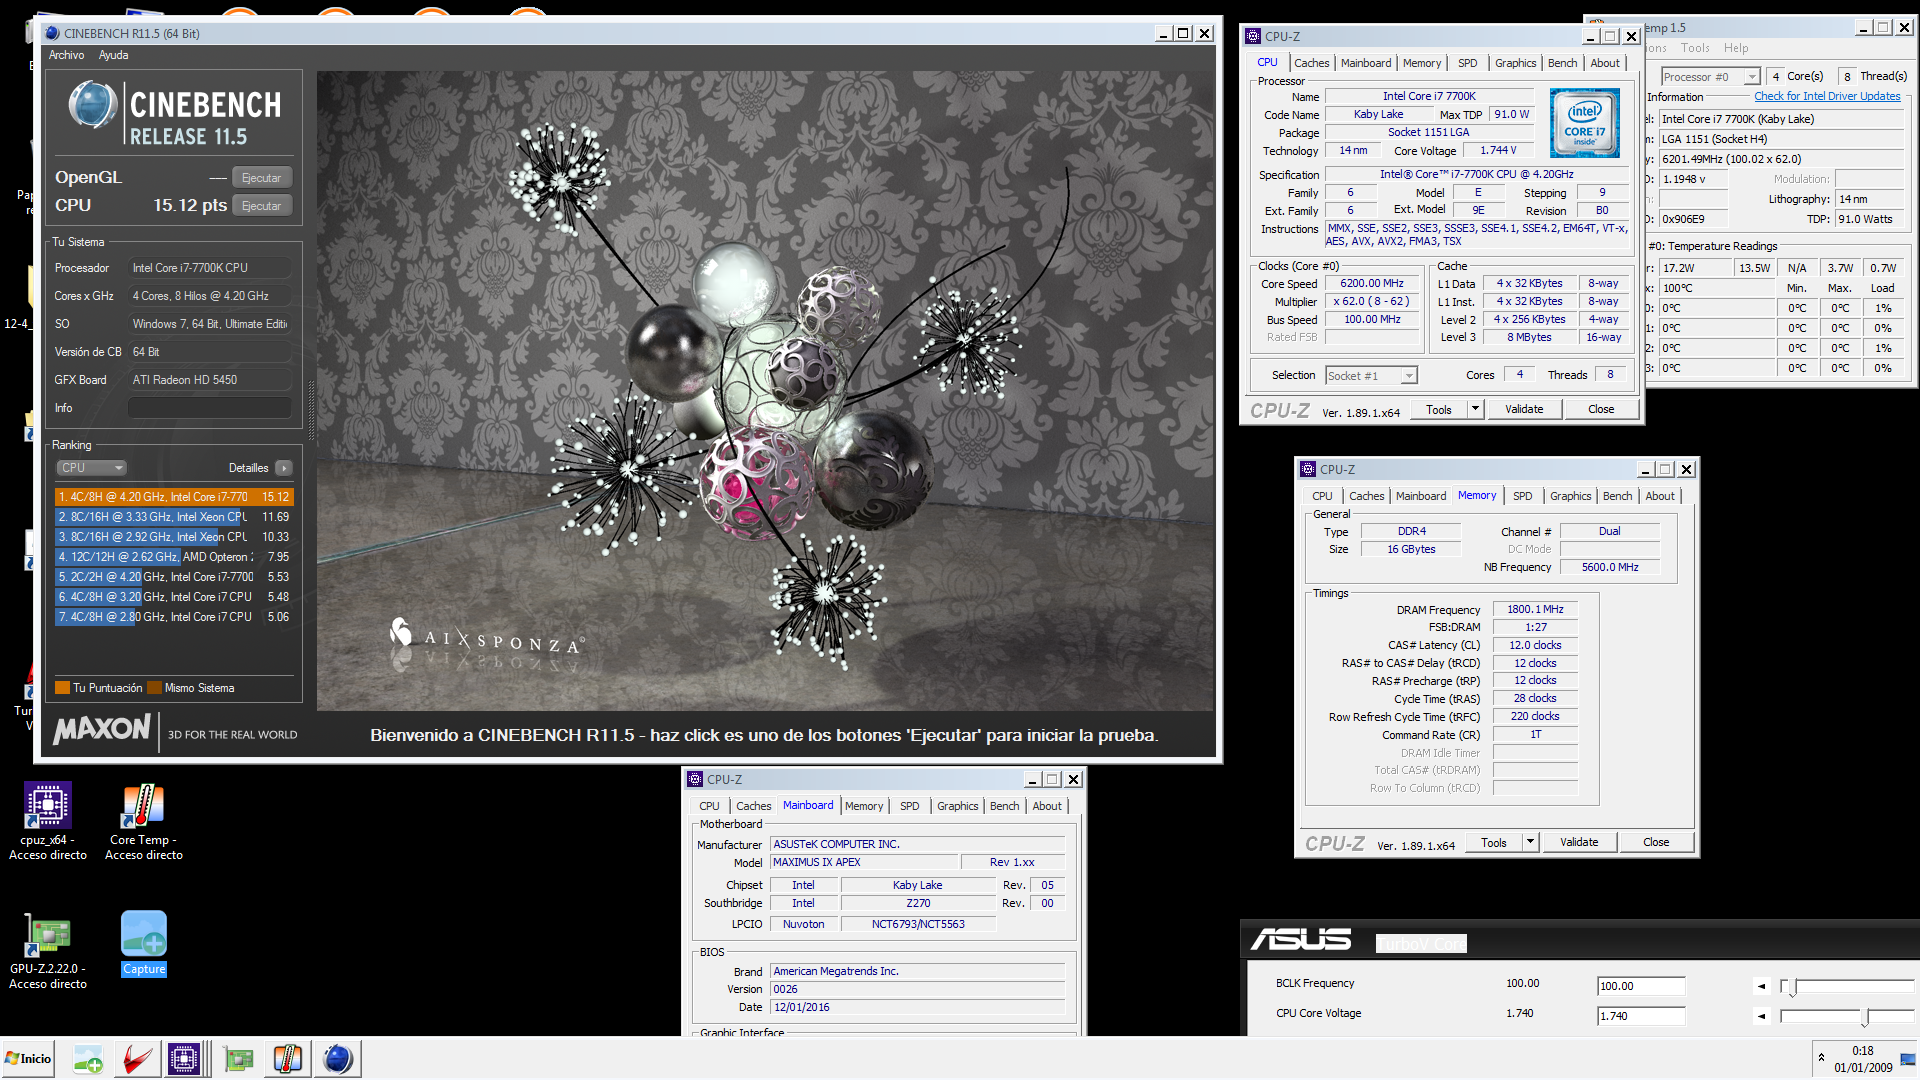1920x1080 pixels.
Task: Click the Cinebench title bar sphere icon
Action: (52, 33)
